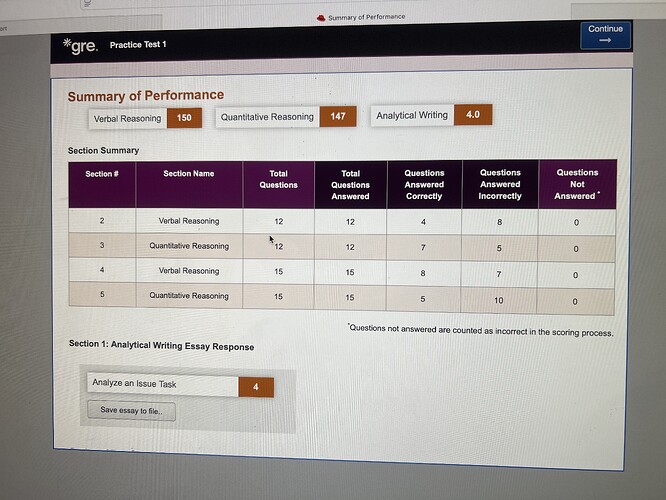The width and height of the screenshot is (666, 500).
Task: Click the Questions Not Answered column header
Action: [x=577, y=184]
